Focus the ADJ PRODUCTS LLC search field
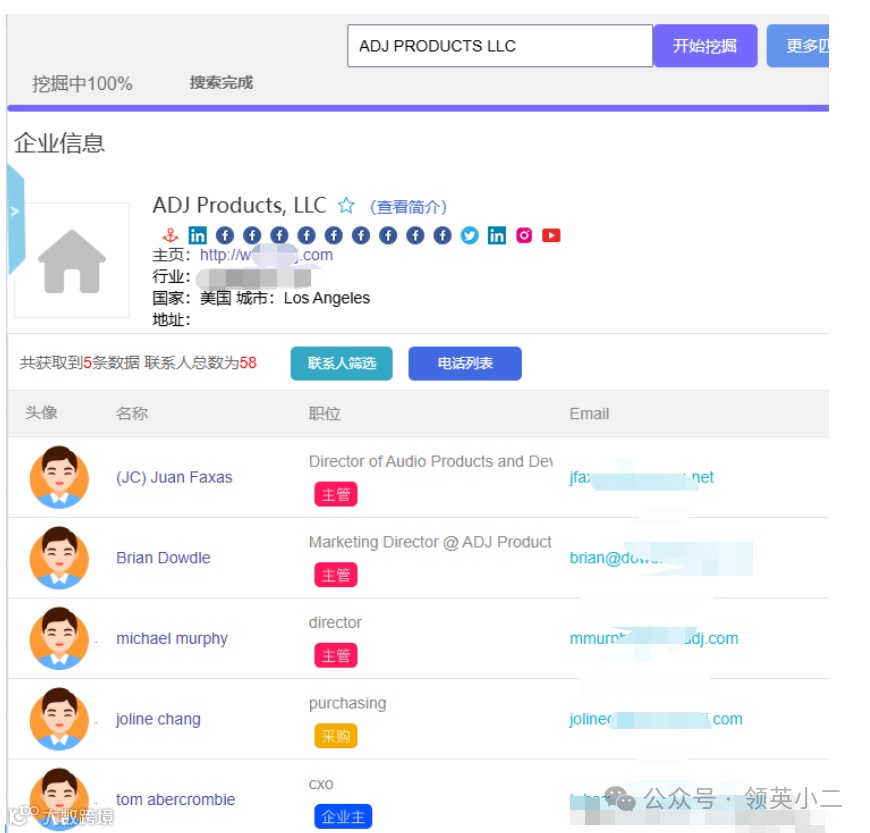 pos(500,46)
